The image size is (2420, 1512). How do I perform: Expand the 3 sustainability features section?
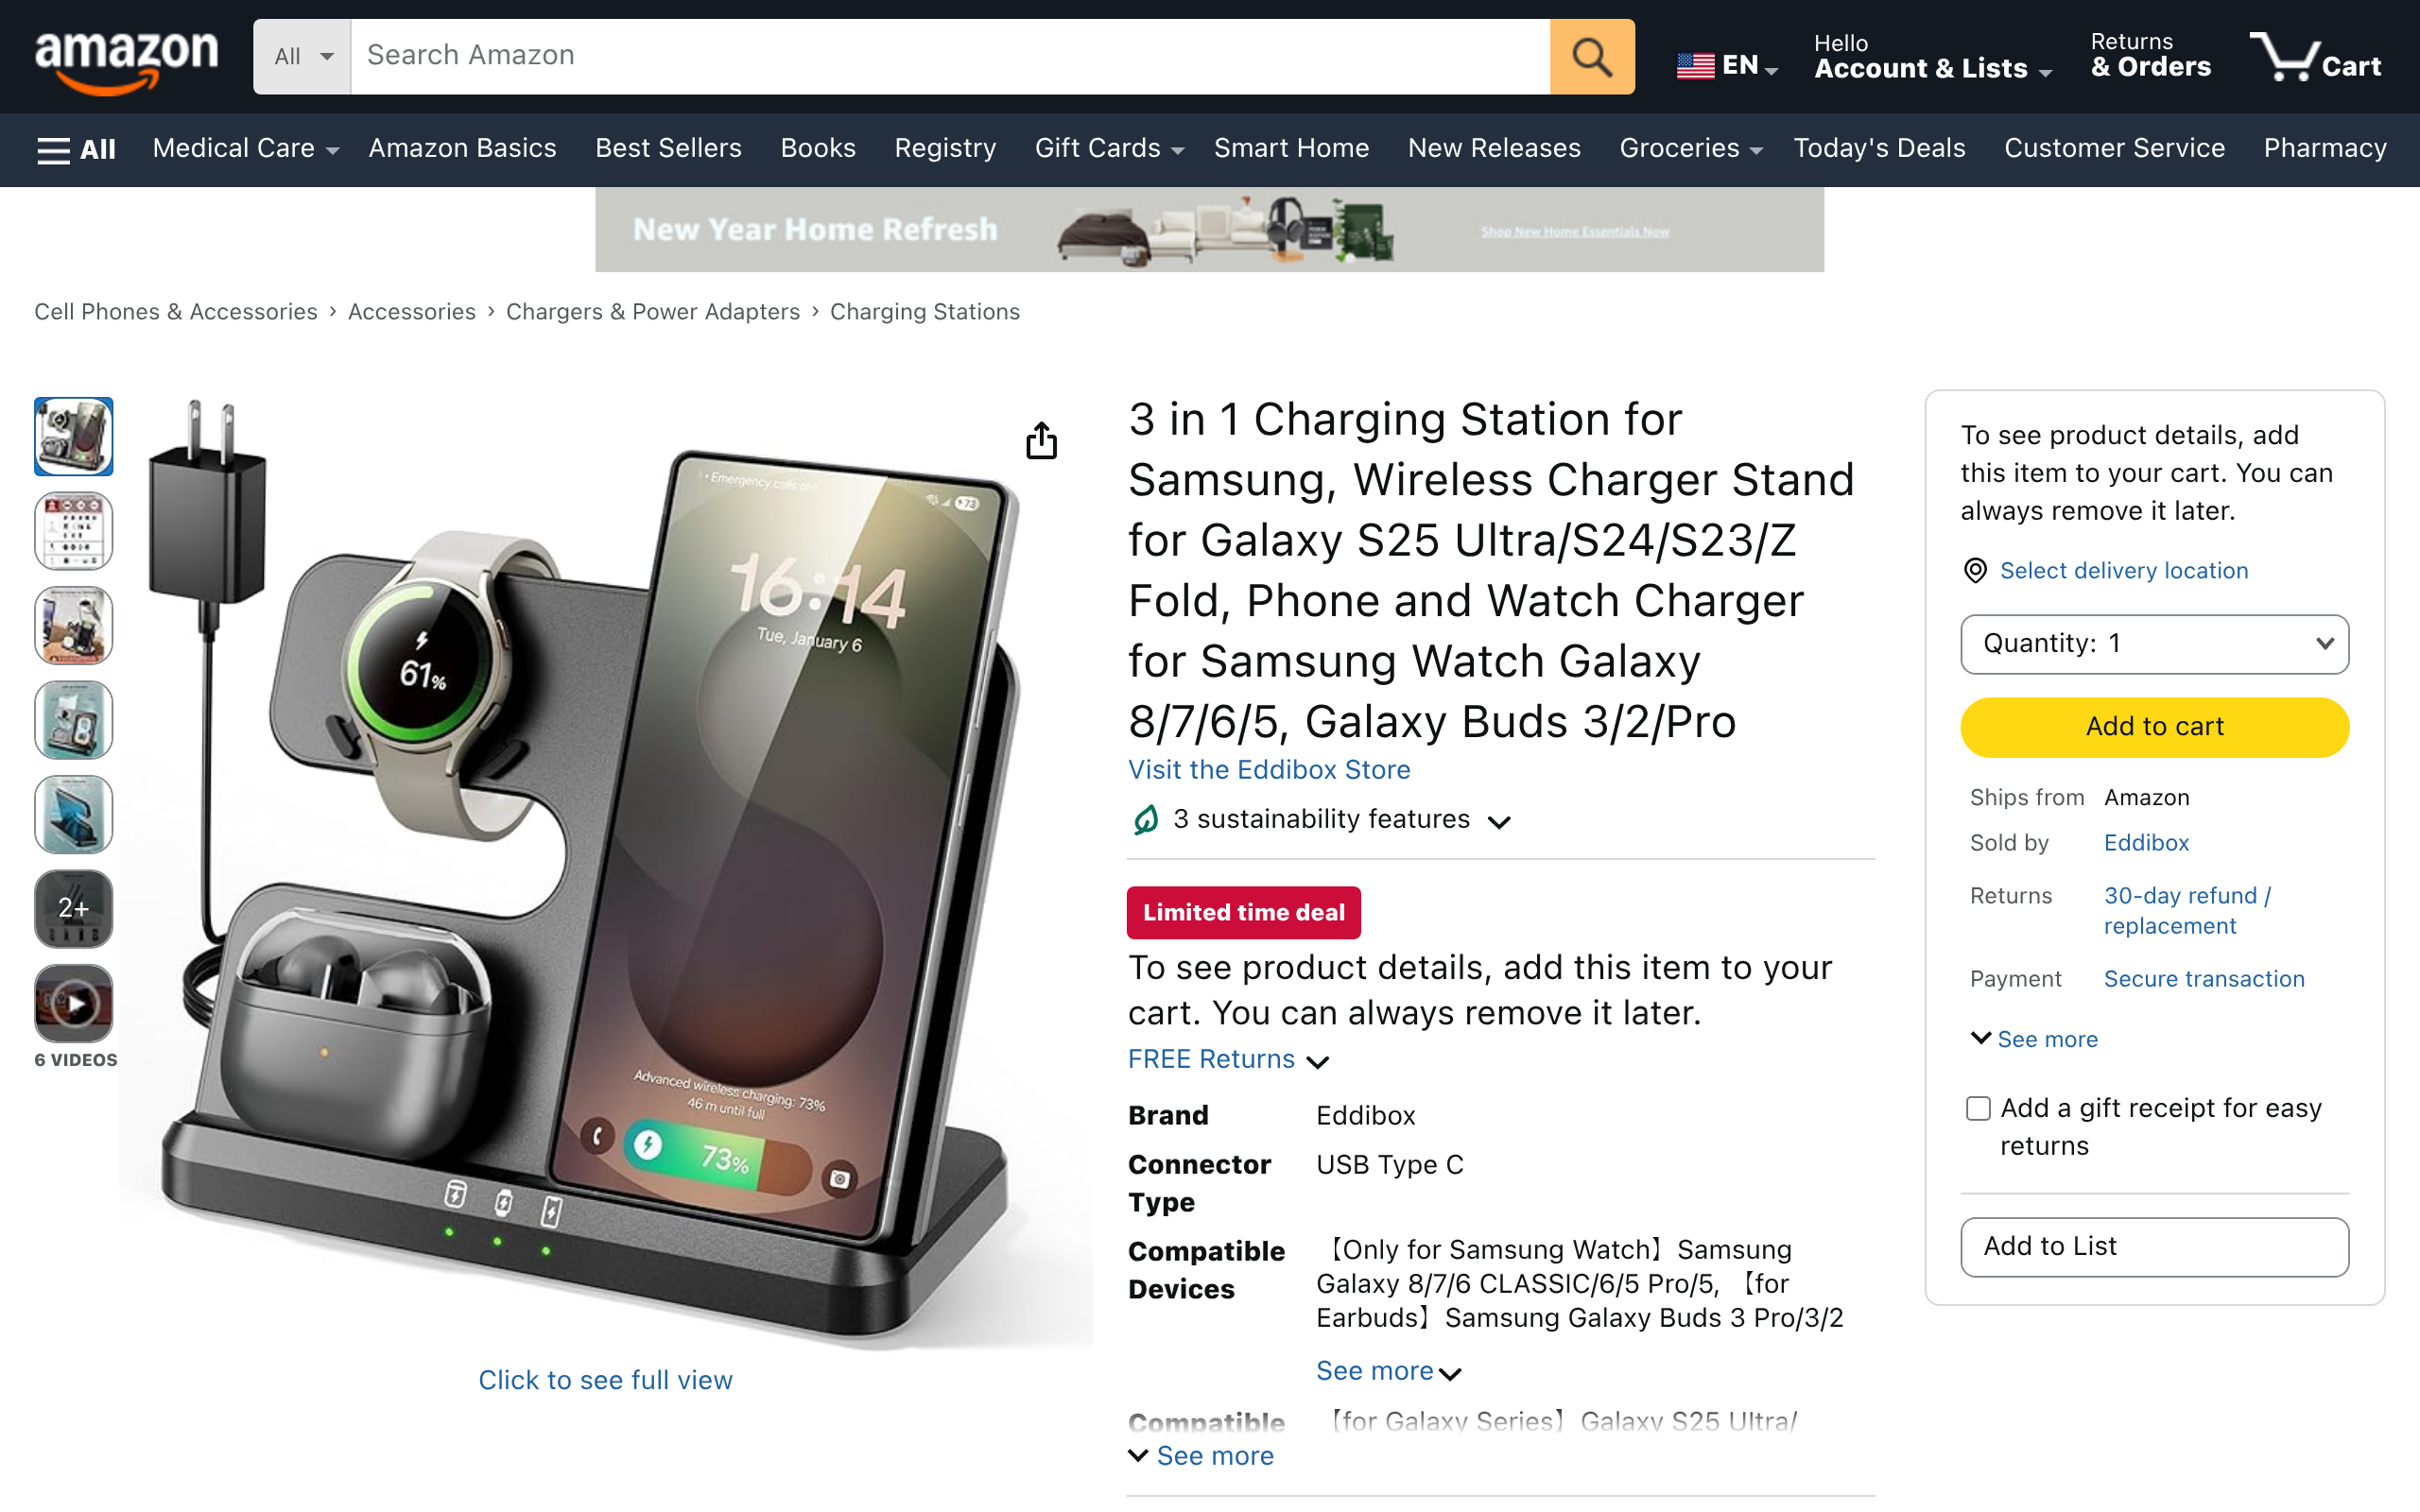coord(1320,820)
